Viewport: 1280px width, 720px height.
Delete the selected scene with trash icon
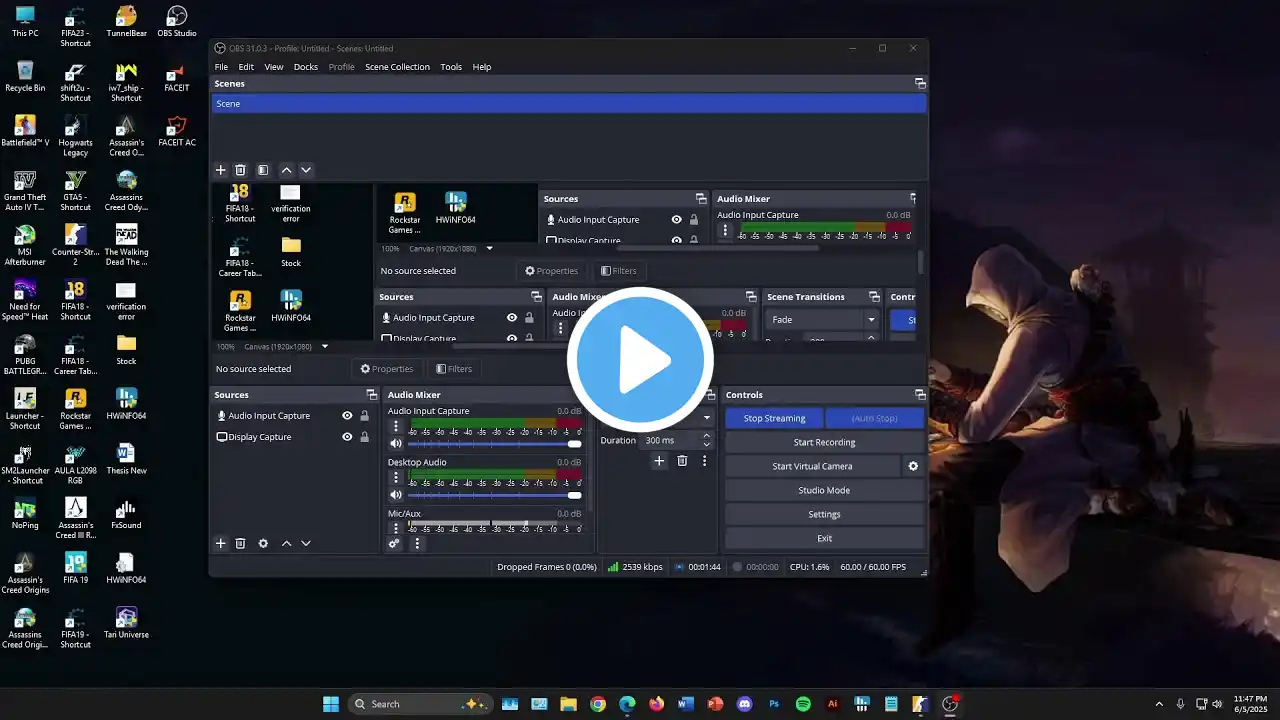click(240, 170)
